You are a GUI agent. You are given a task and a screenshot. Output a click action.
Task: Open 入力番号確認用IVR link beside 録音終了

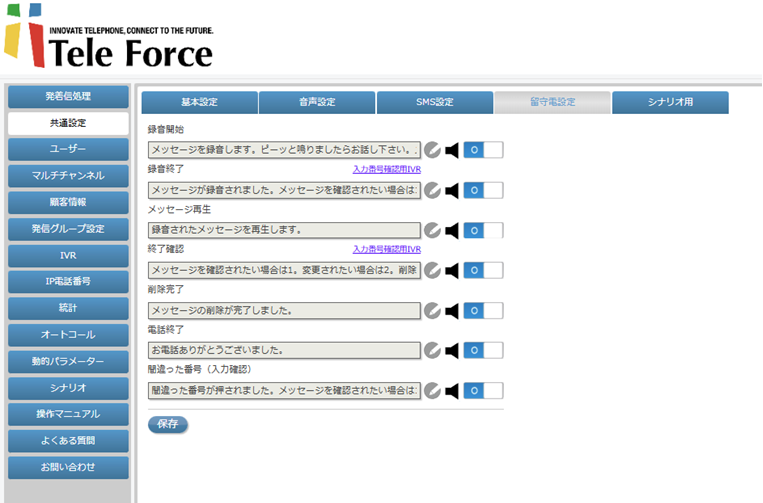point(387,169)
